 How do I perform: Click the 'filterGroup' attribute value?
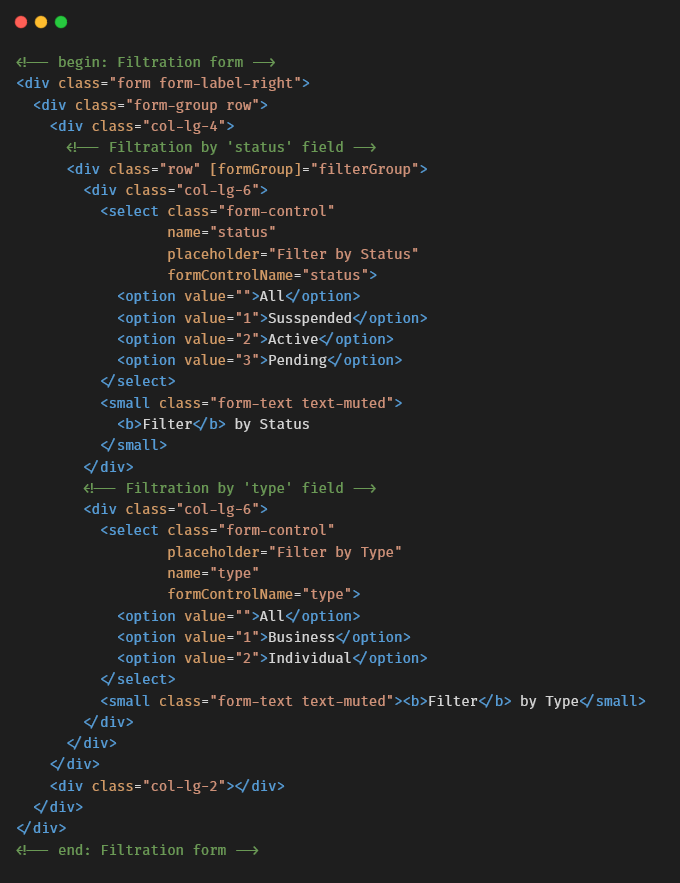[x=364, y=169]
